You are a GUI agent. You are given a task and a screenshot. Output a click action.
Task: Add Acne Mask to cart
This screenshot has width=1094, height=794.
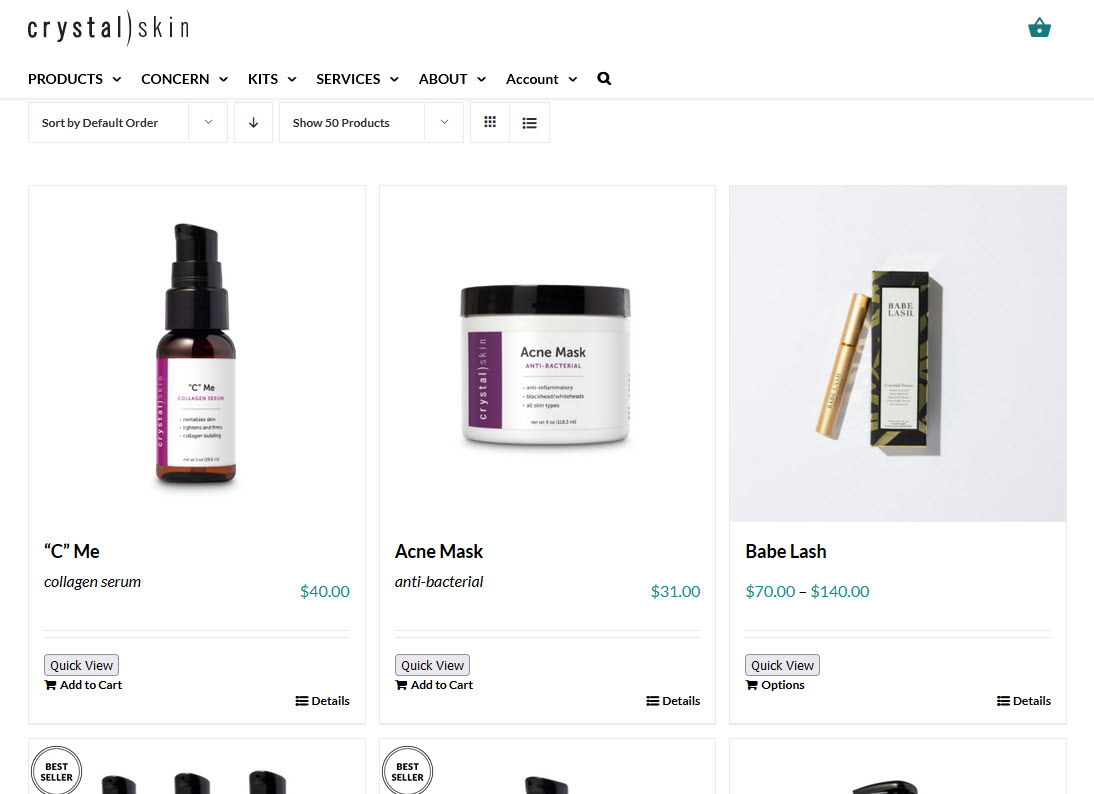(x=434, y=685)
